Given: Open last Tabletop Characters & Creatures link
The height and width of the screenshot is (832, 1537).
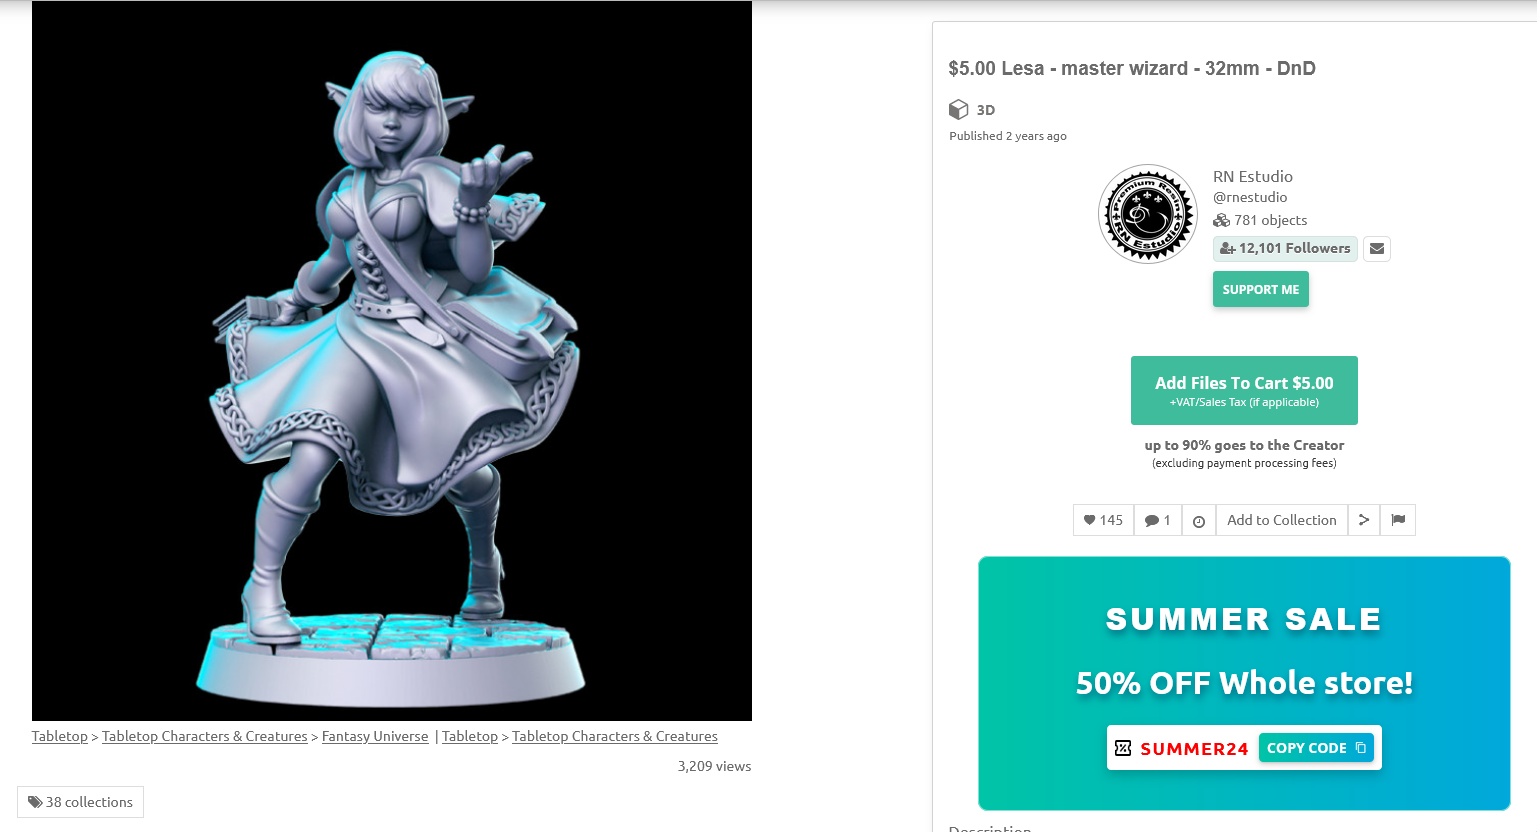Looking at the screenshot, I should point(615,736).
